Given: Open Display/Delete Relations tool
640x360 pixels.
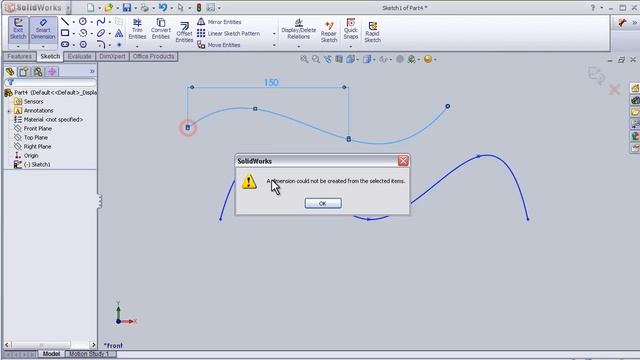Looking at the screenshot, I should (299, 29).
